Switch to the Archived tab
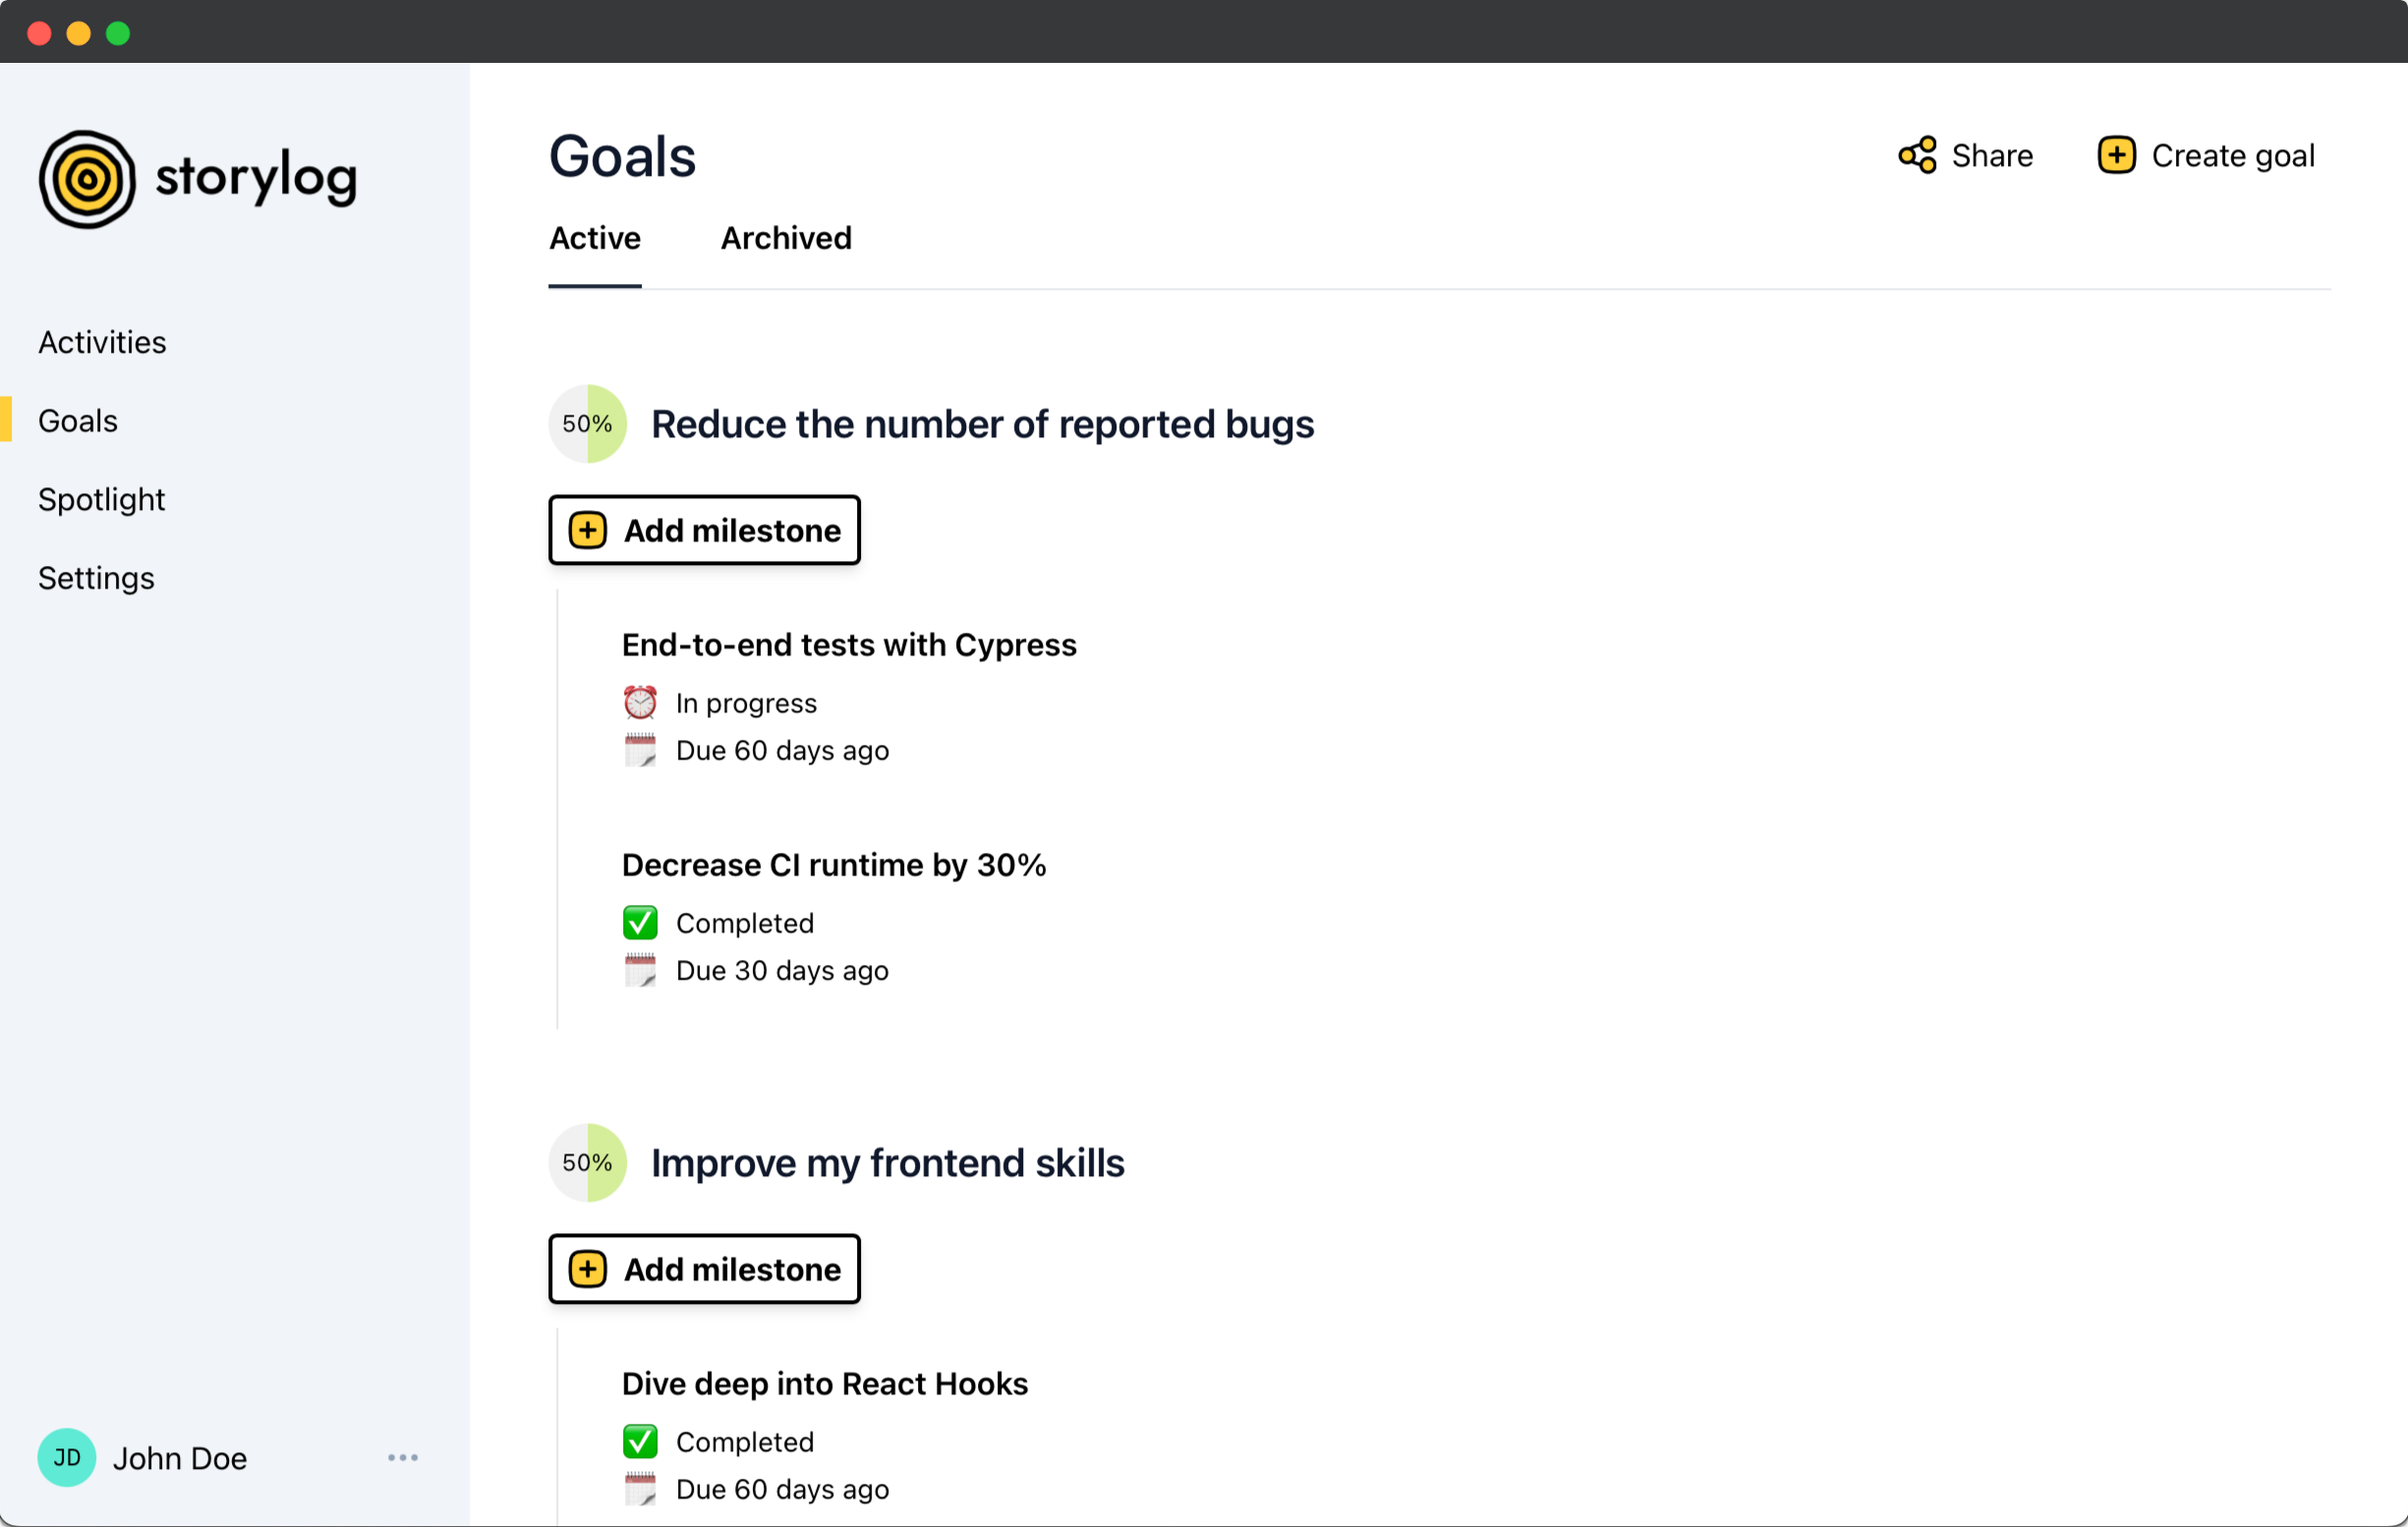Screen dimensions: 2408x1527 pyautogui.click(x=786, y=238)
